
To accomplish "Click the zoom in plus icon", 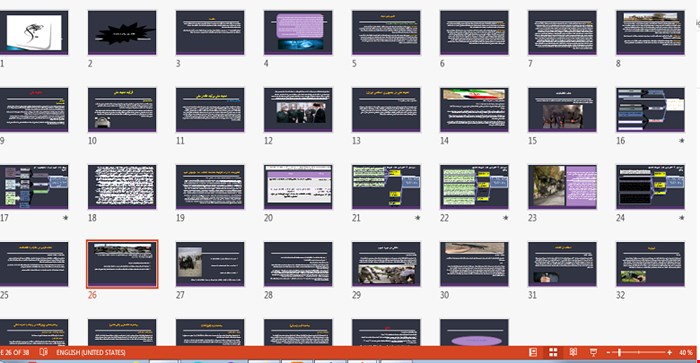I will 669,352.
